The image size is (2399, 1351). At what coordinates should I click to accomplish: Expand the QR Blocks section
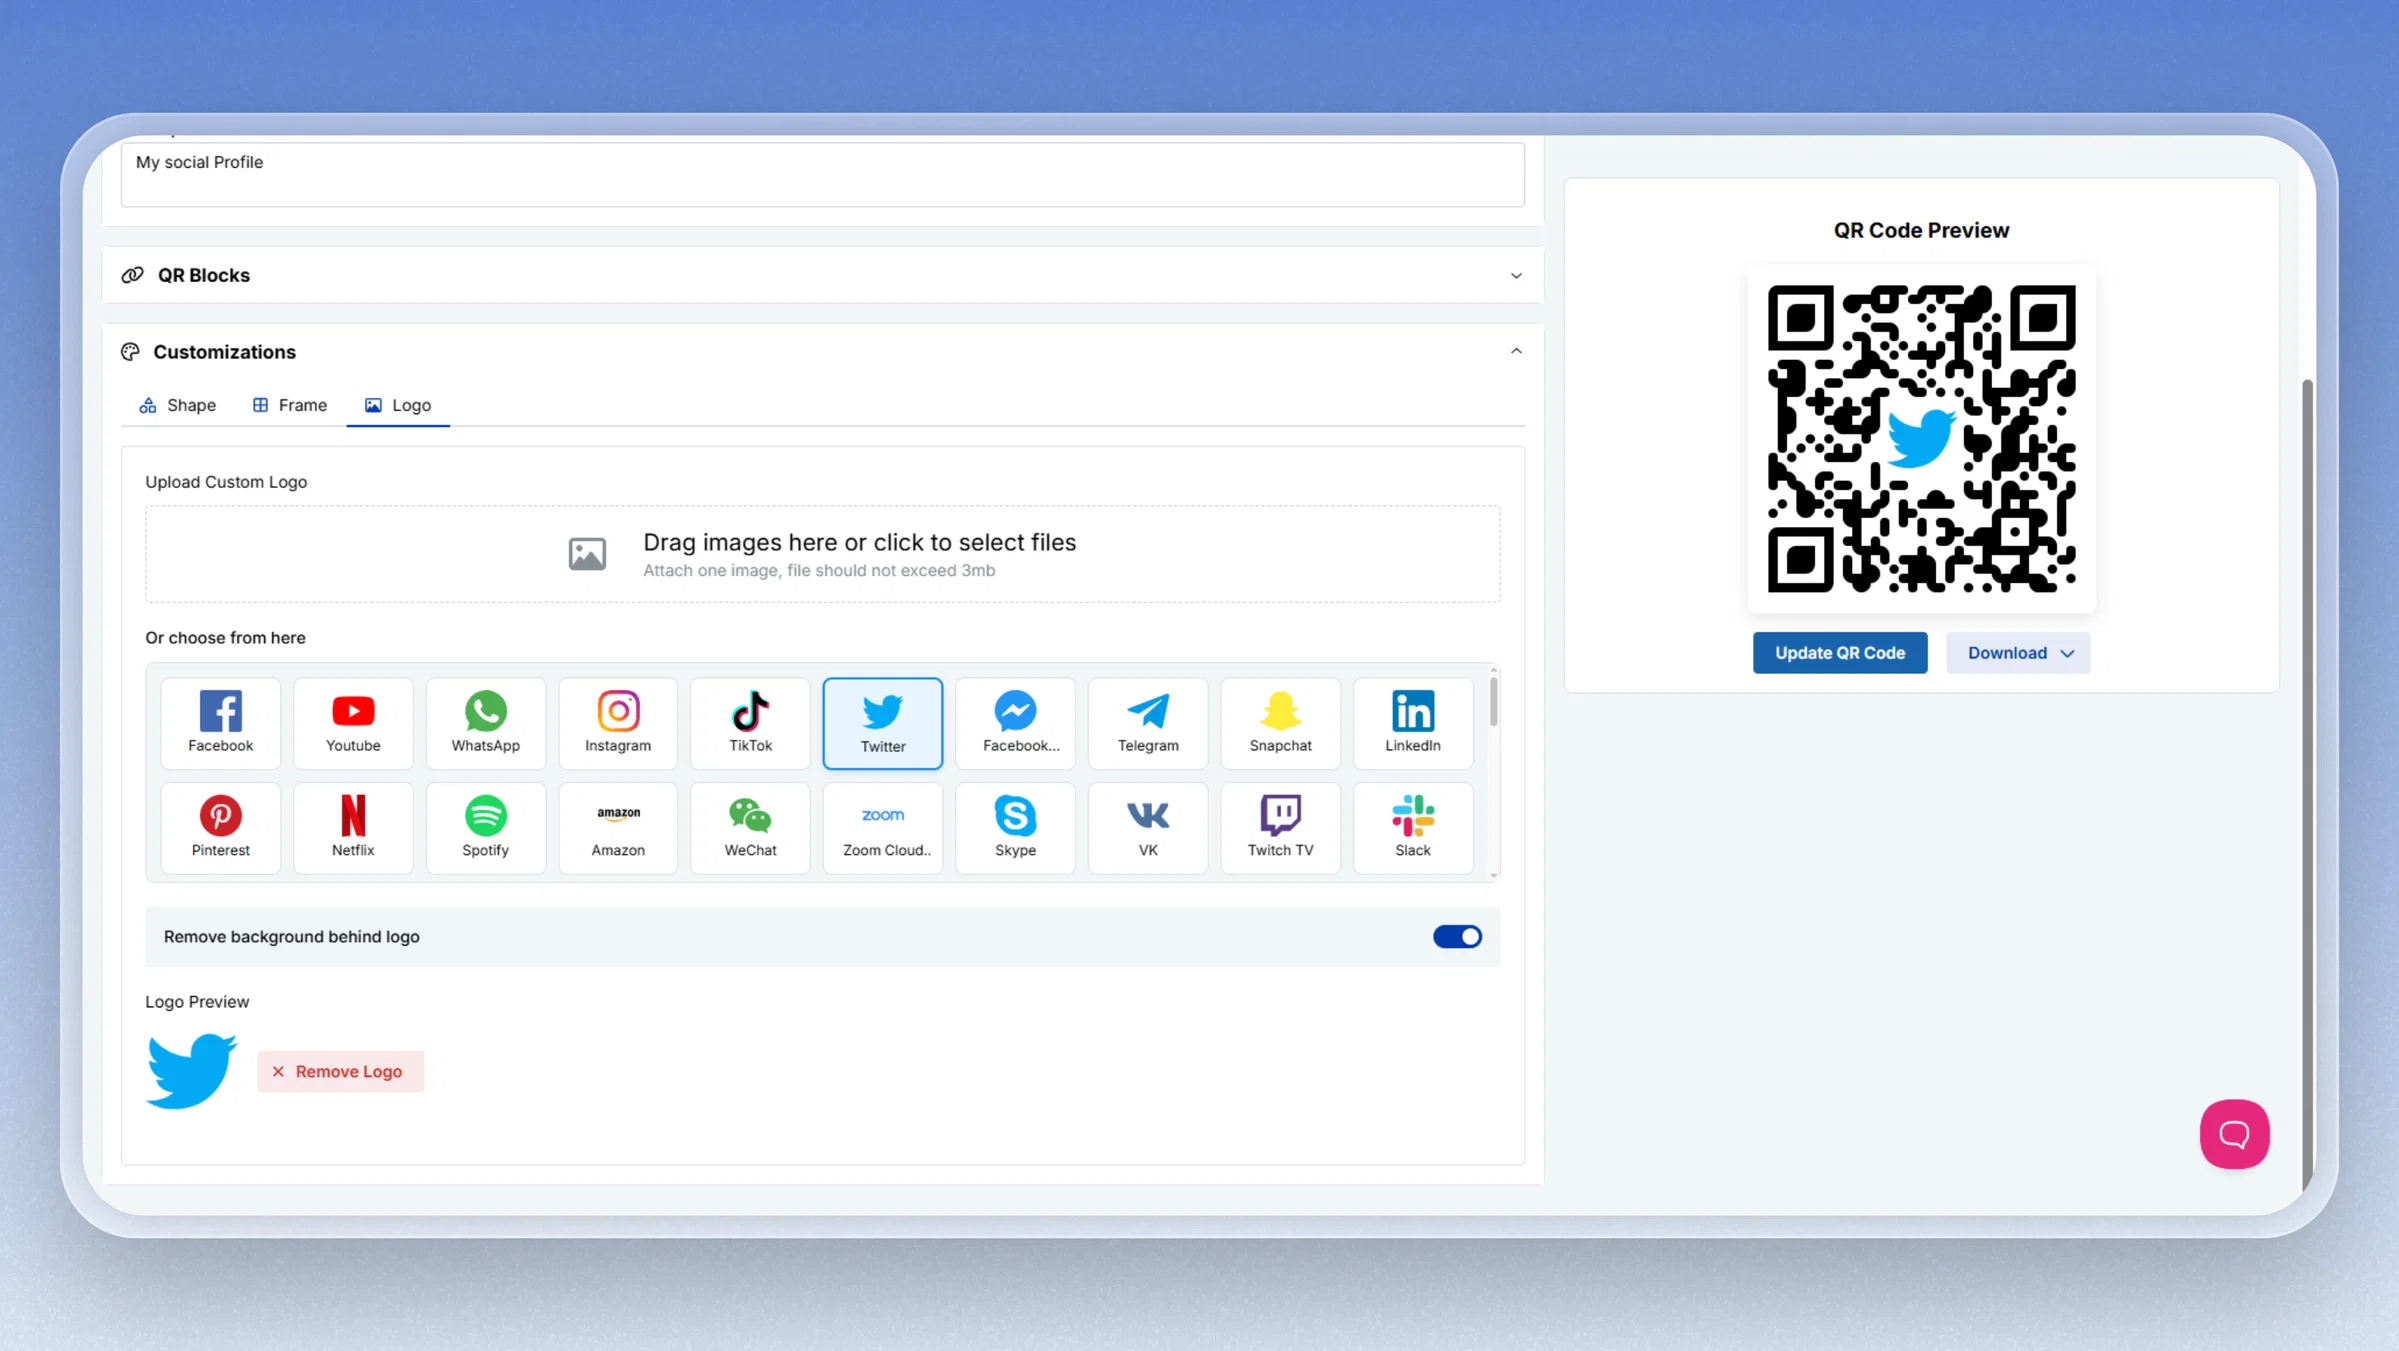[x=822, y=275]
